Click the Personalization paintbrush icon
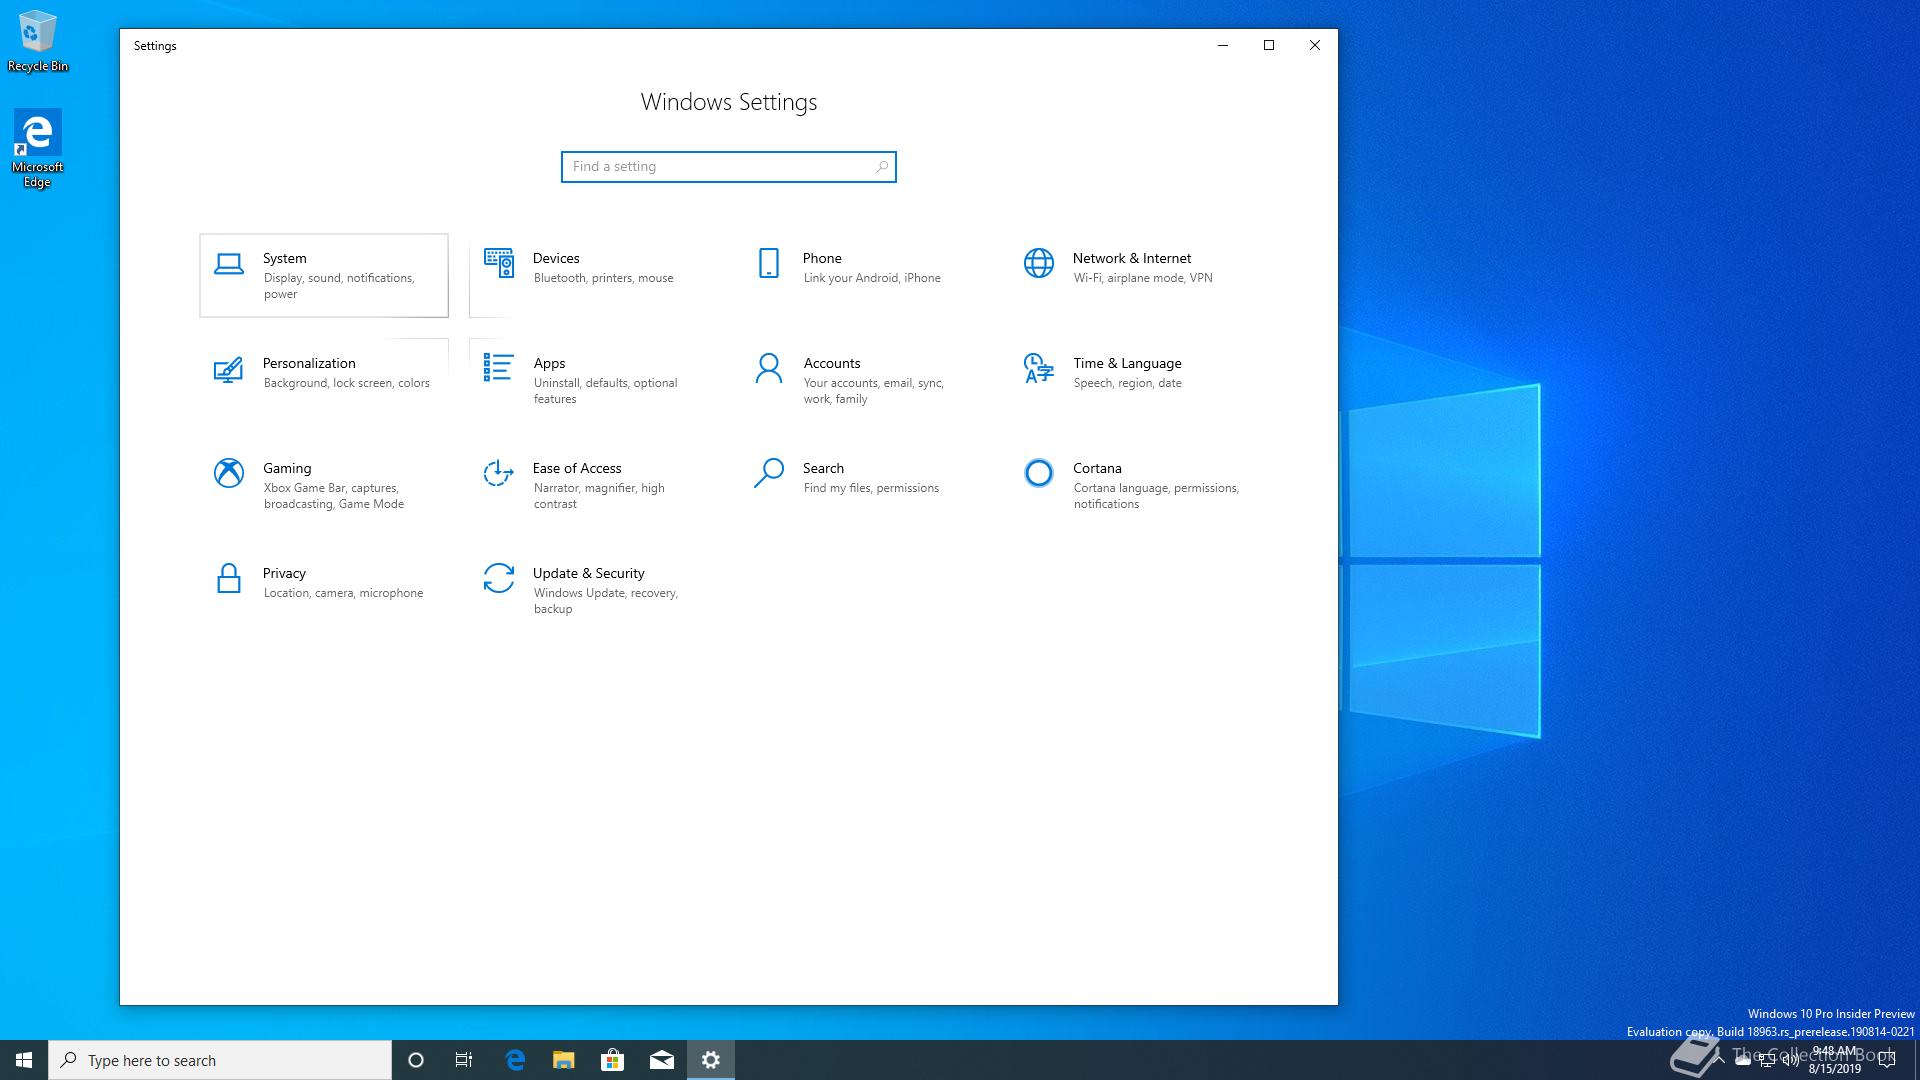Viewport: 1920px width, 1080px height. tap(229, 369)
